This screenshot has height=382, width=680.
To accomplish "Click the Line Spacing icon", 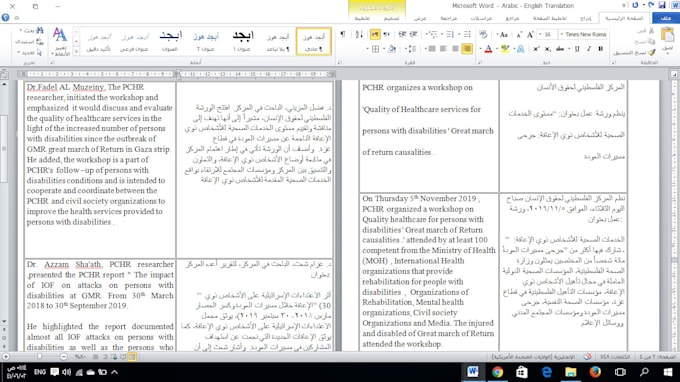I will (x=412, y=49).
